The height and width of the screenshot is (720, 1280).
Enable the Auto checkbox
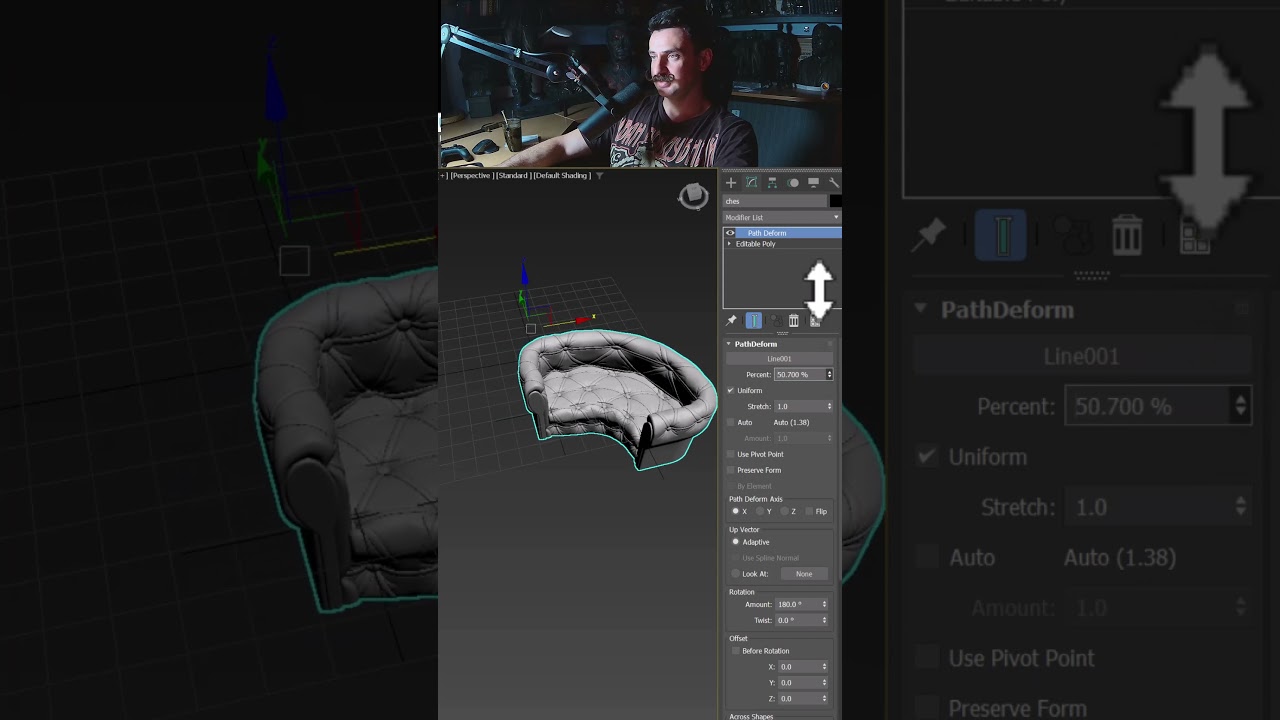(731, 422)
